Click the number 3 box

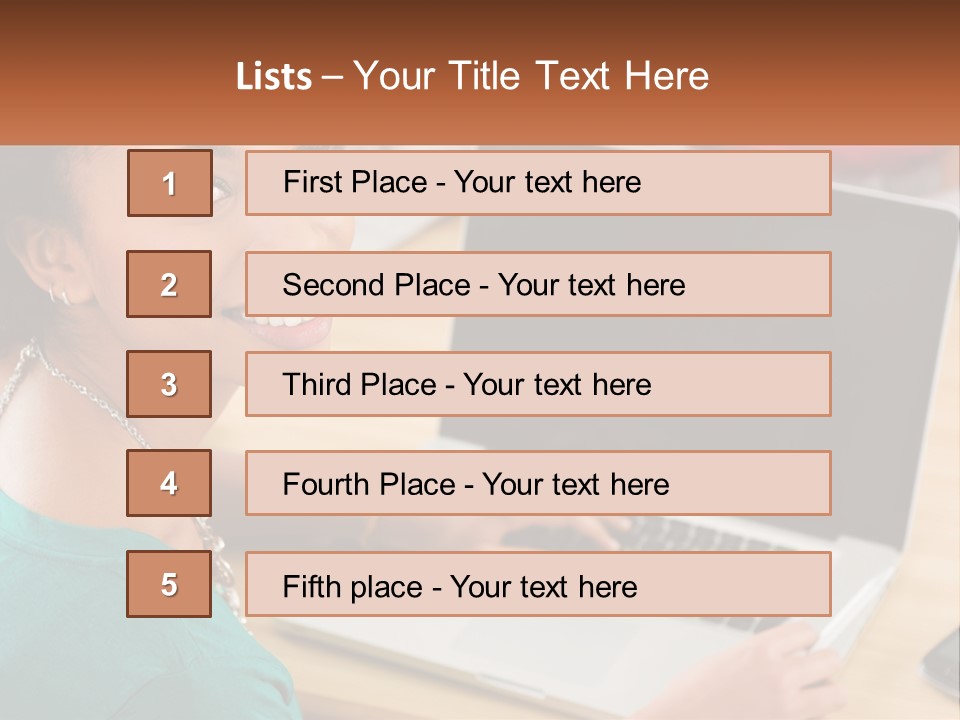[x=169, y=384]
